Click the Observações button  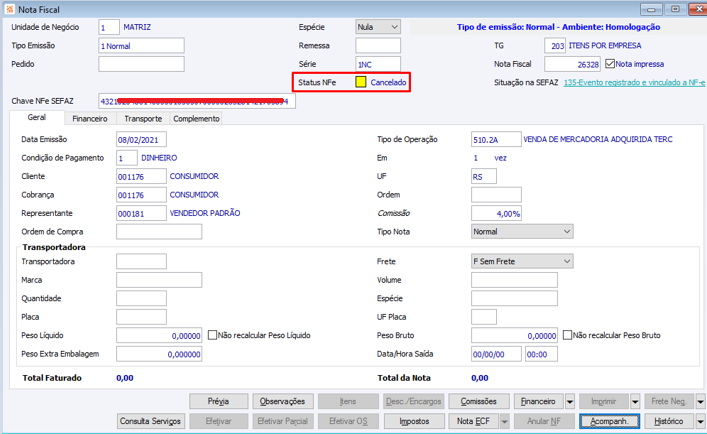coord(282,401)
